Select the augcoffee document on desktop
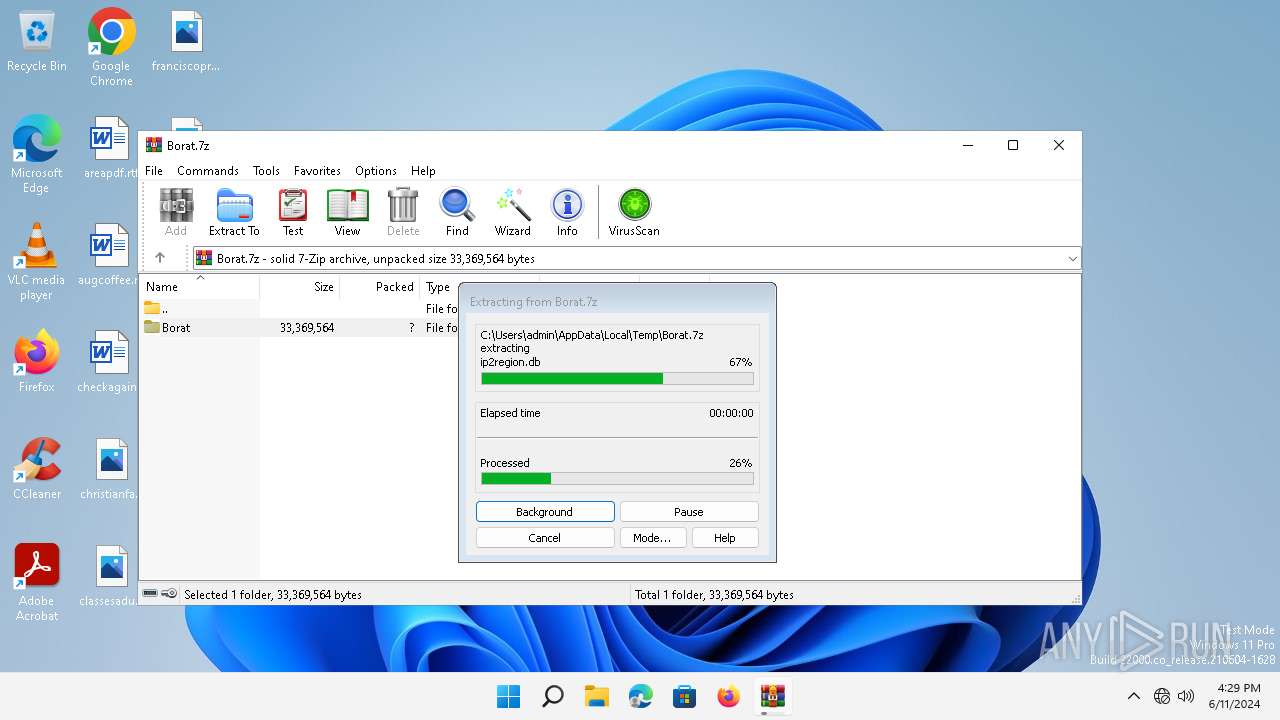This screenshot has height=720, width=1280. [110, 255]
